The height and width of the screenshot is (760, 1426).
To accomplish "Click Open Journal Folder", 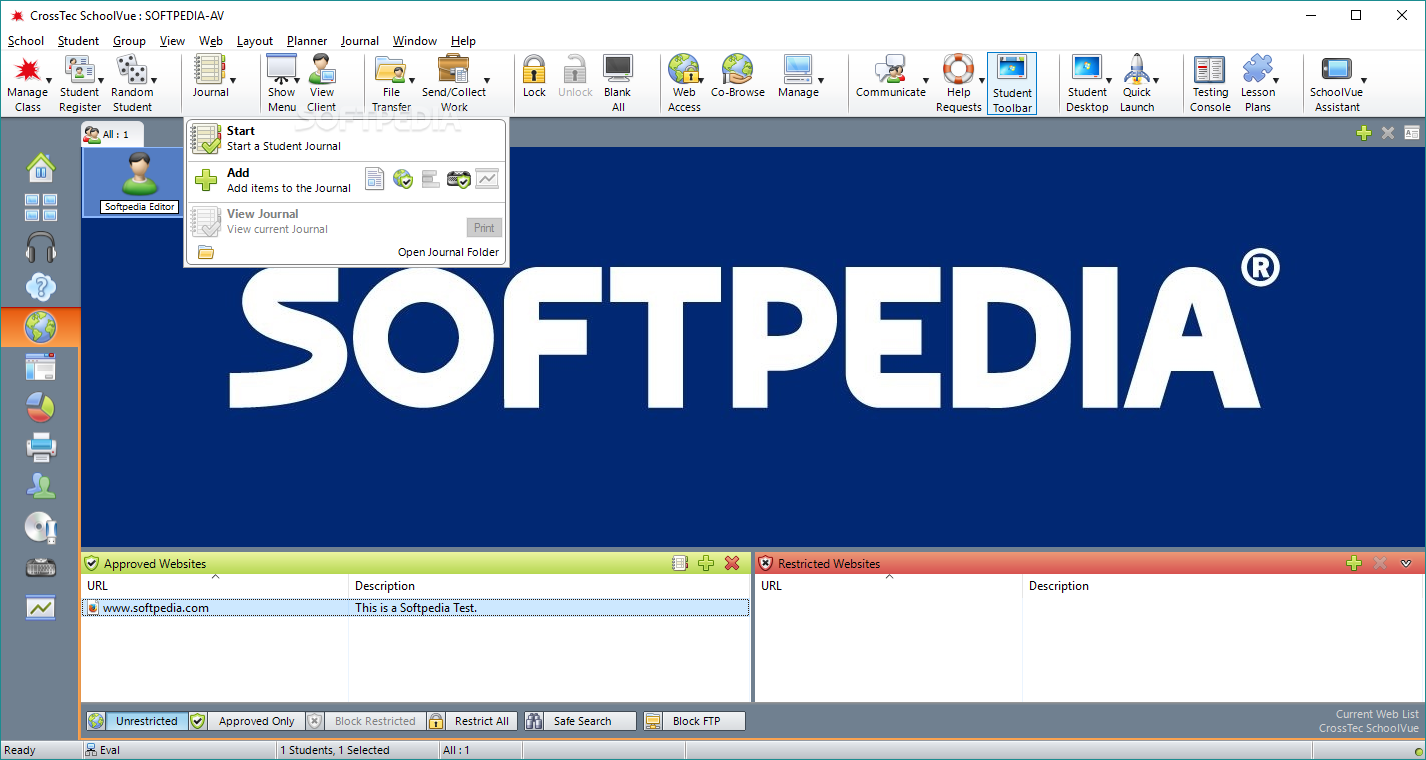I will pos(448,252).
